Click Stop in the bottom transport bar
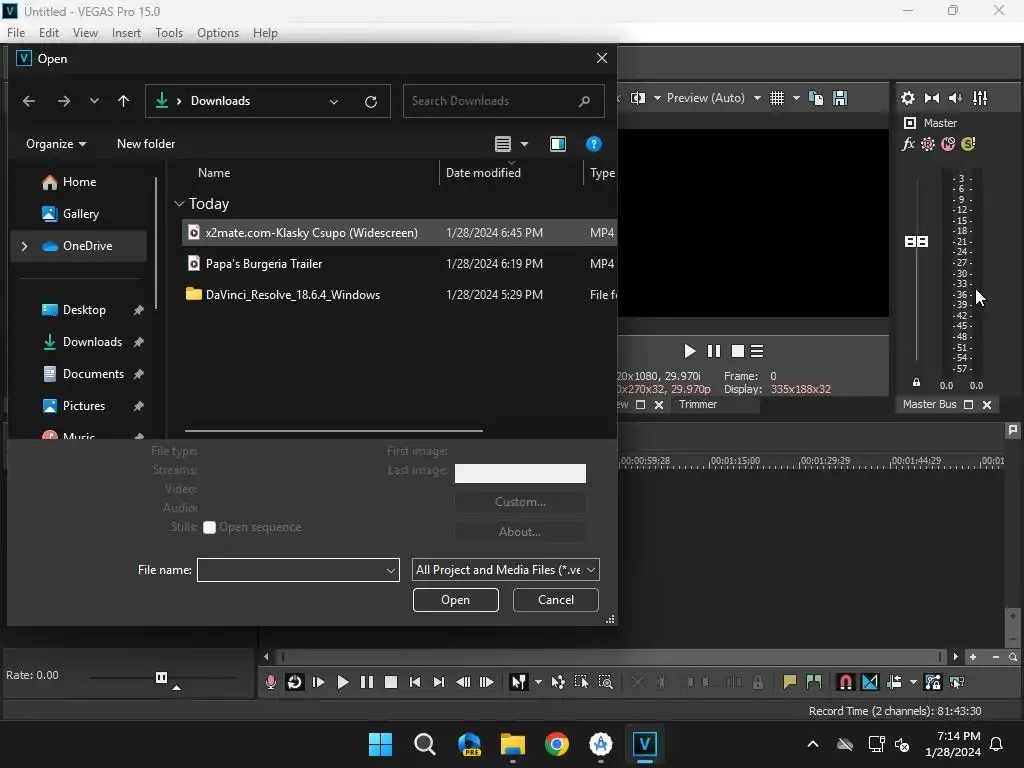The height and width of the screenshot is (768, 1024). click(x=391, y=682)
